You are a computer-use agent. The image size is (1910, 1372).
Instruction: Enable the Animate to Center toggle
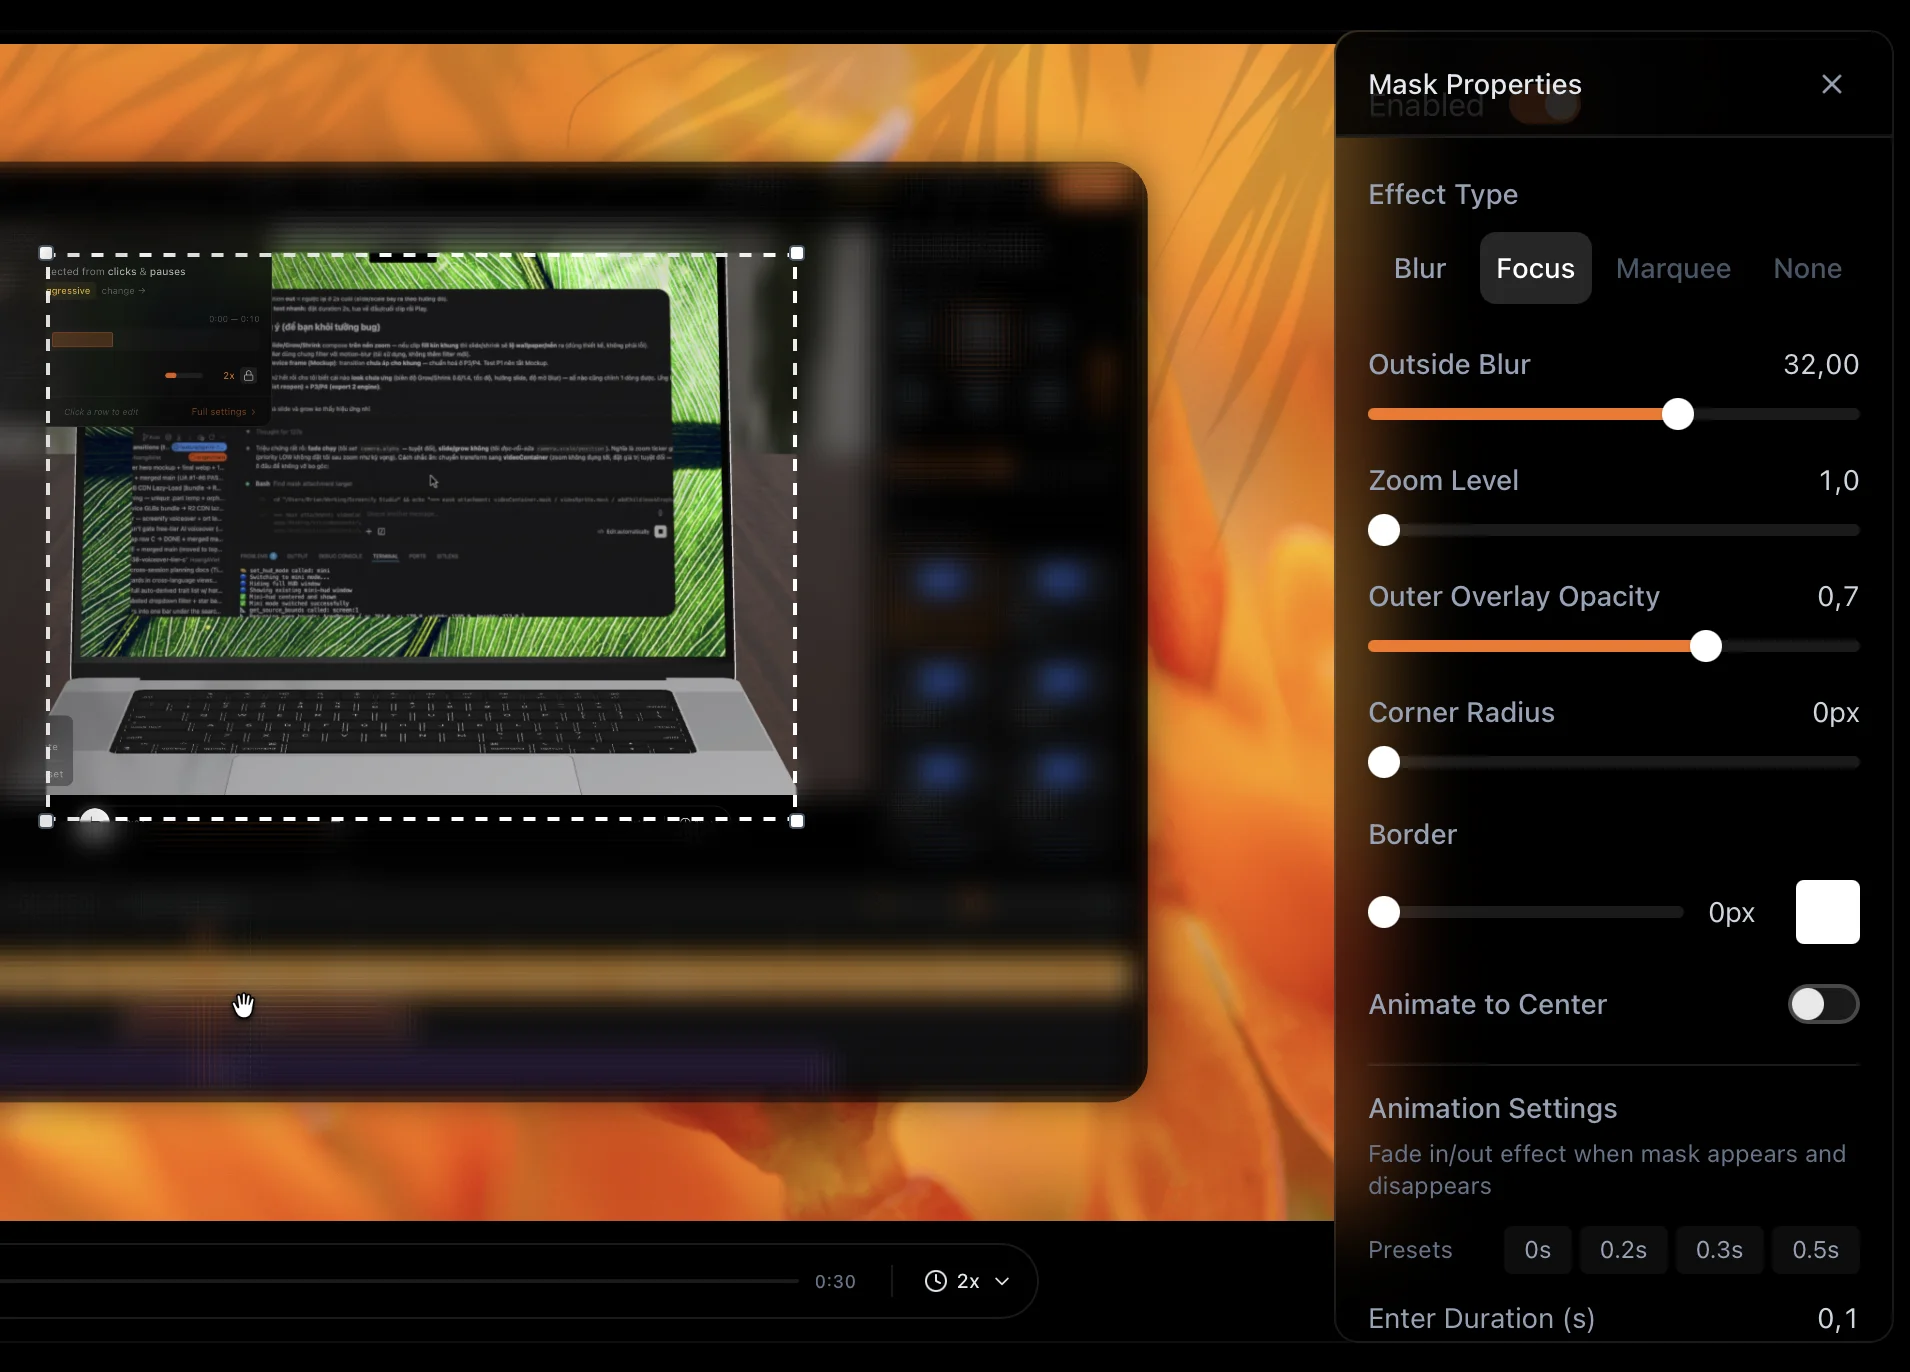click(x=1823, y=1004)
